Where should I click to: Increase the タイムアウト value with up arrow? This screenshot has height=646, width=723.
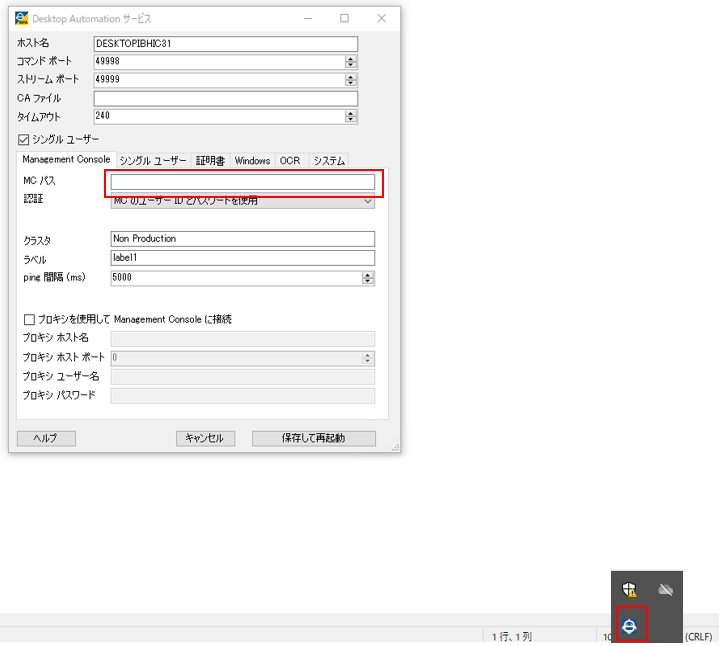click(351, 113)
